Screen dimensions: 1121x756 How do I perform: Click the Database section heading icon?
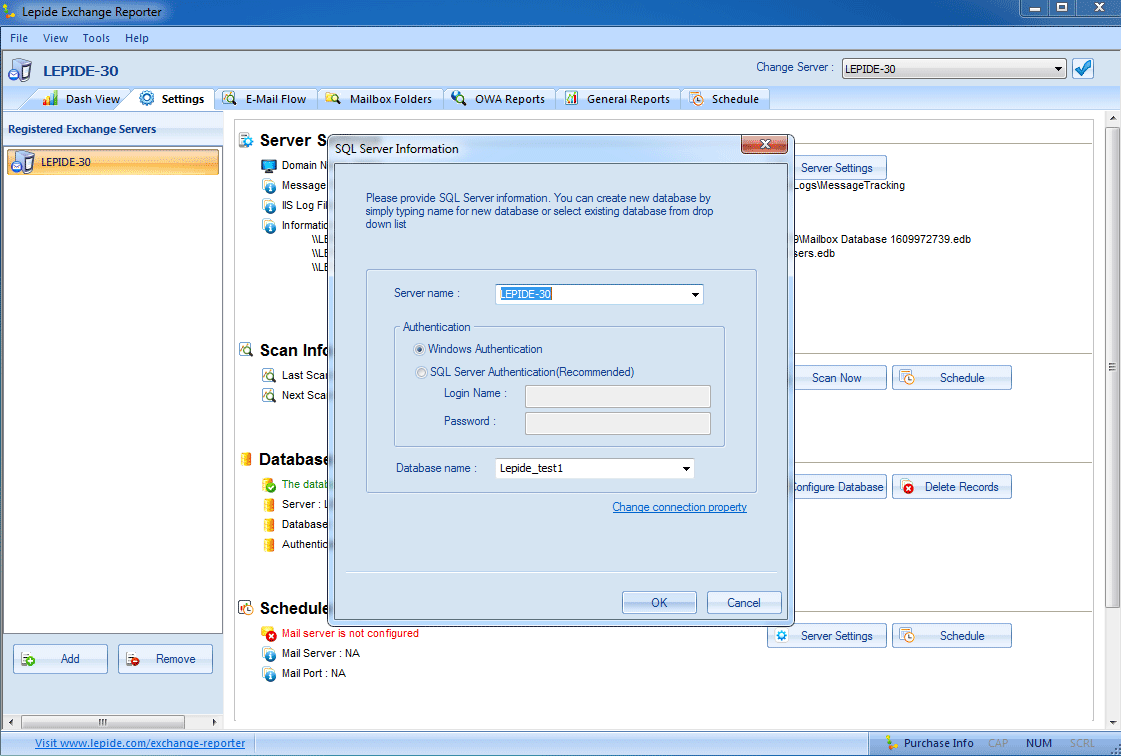[246, 459]
